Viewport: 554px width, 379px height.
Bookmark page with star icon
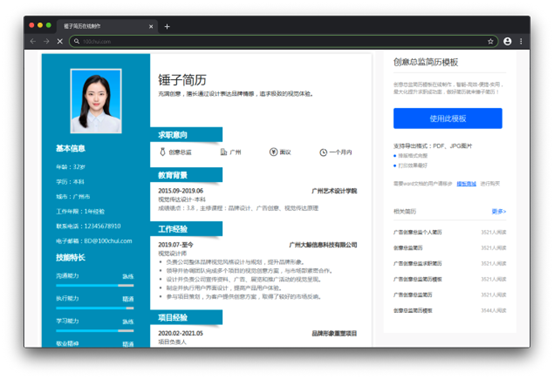(490, 41)
